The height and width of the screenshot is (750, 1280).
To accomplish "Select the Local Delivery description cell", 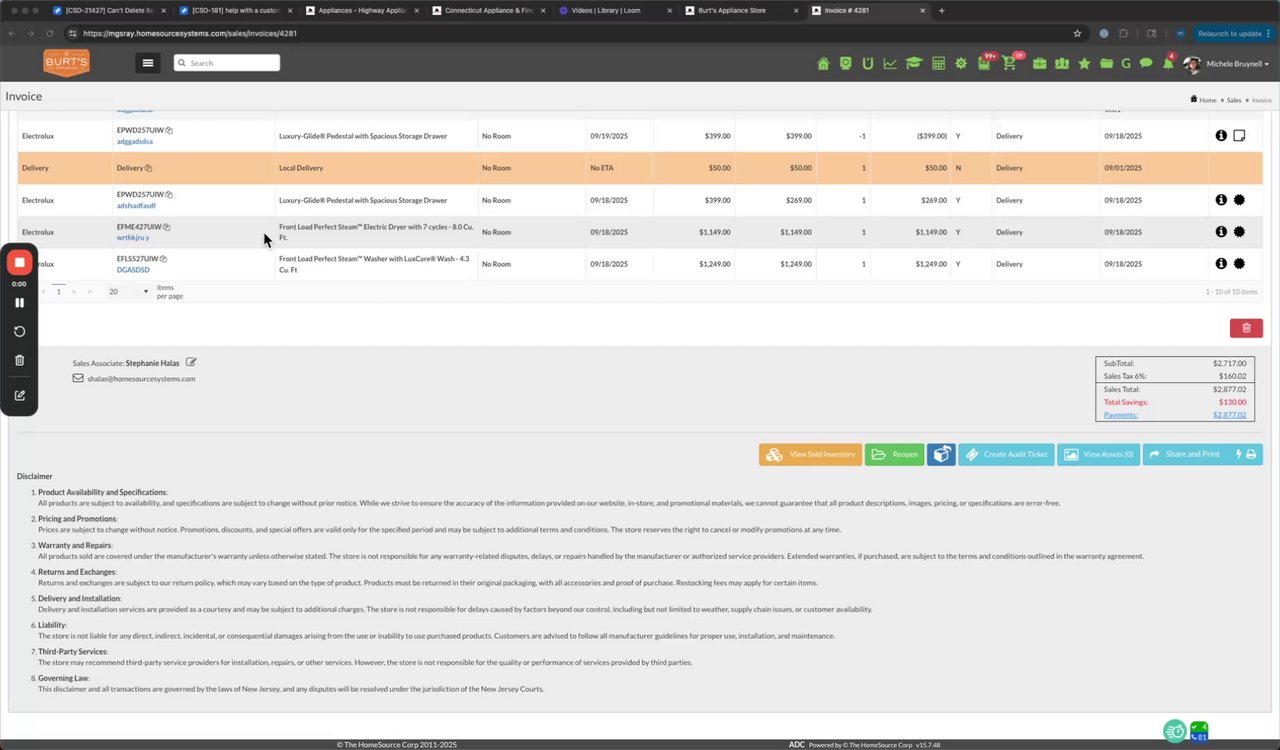I will [376, 168].
